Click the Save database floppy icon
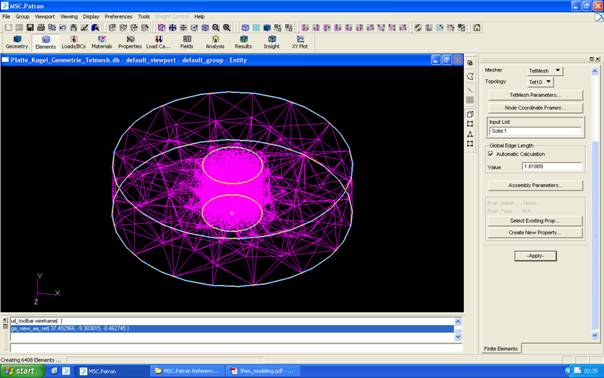 click(30, 28)
